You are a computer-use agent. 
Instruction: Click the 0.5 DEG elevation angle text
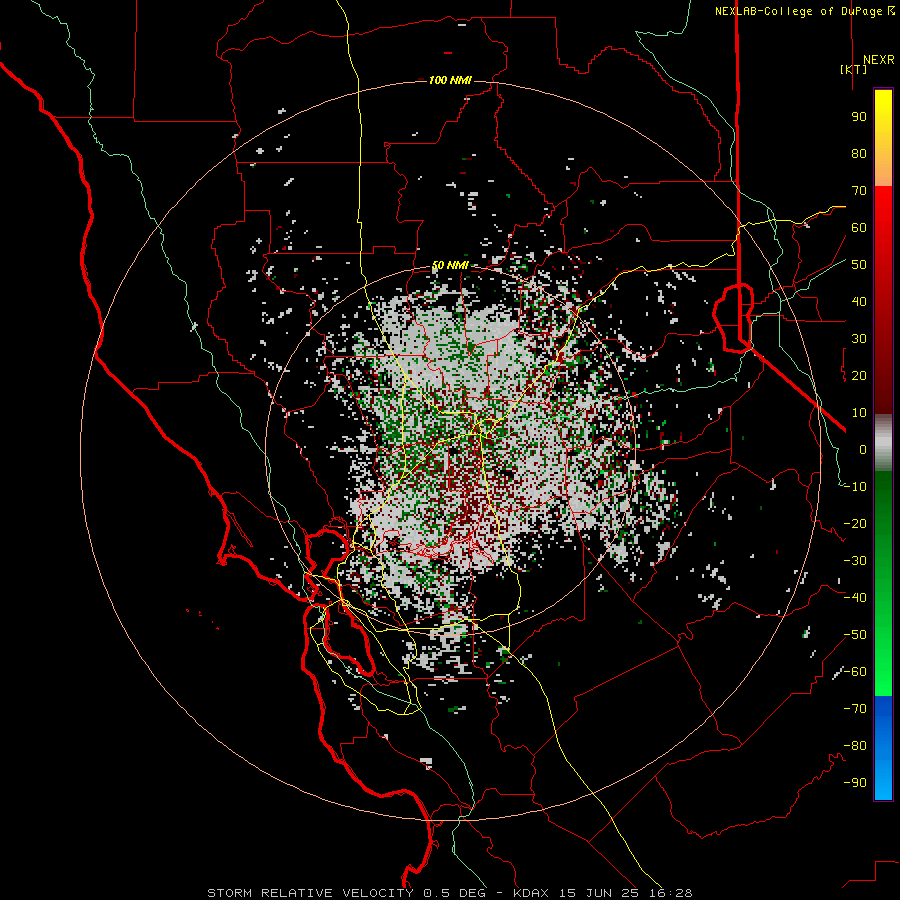[455, 893]
